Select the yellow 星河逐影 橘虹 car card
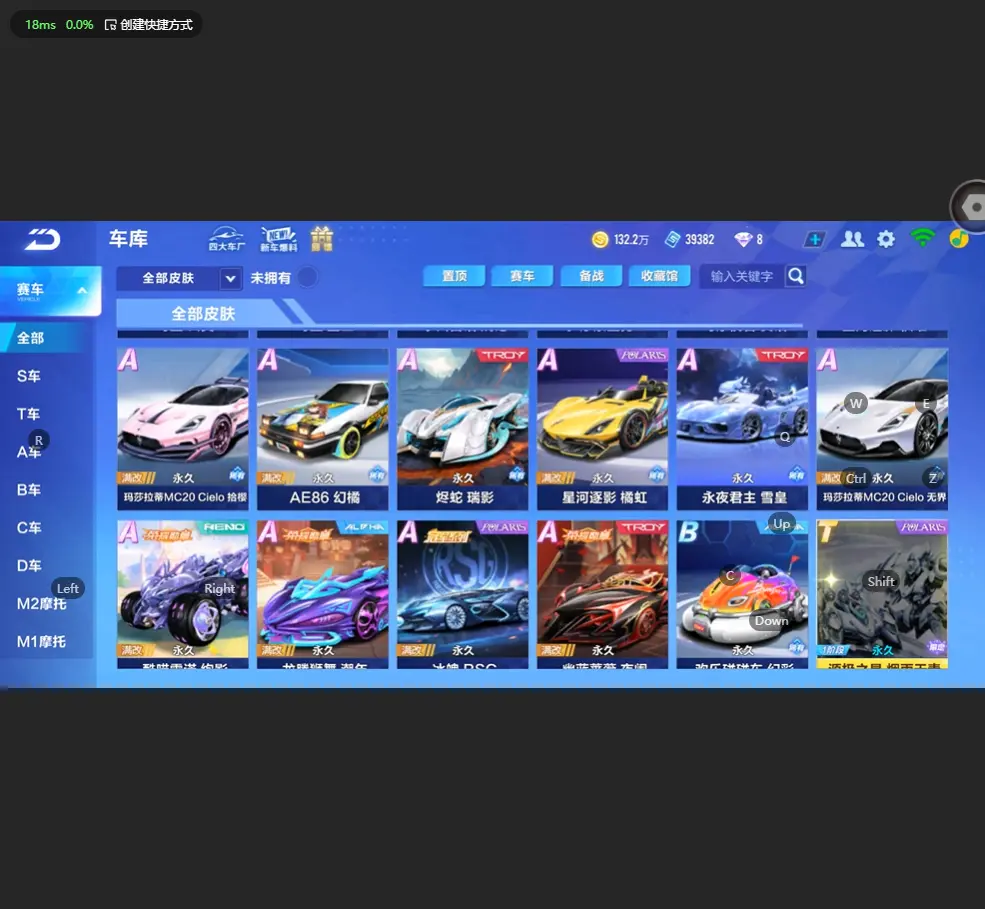Screen dimensions: 985x909 pyautogui.click(x=602, y=429)
